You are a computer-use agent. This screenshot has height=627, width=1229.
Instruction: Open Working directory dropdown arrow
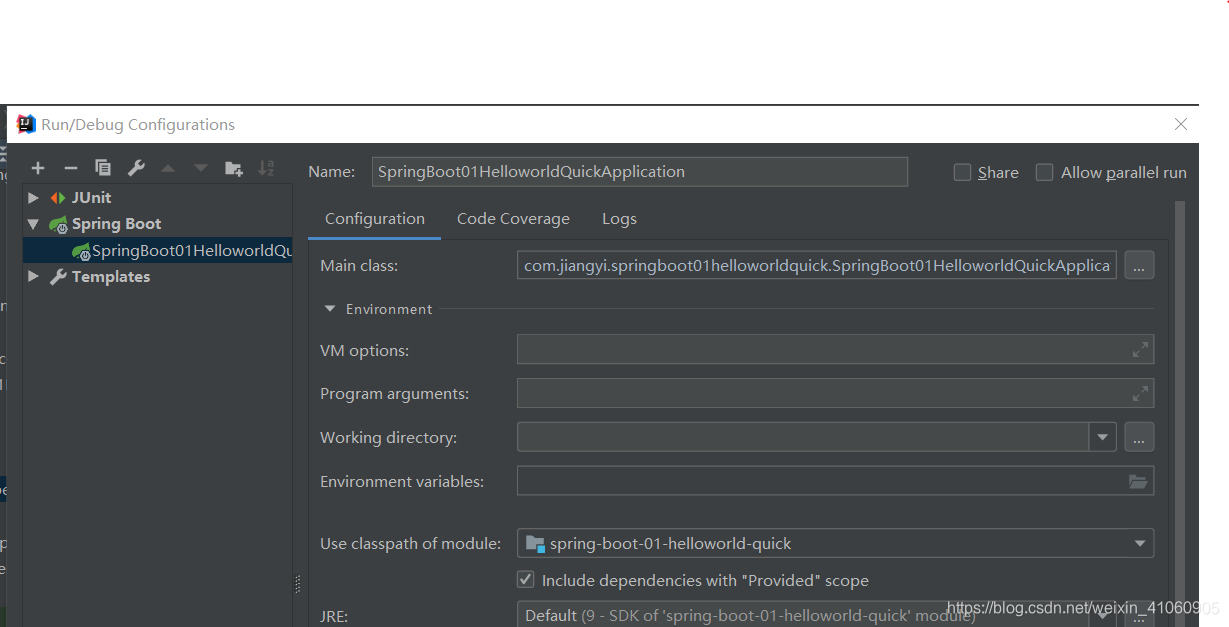1103,437
